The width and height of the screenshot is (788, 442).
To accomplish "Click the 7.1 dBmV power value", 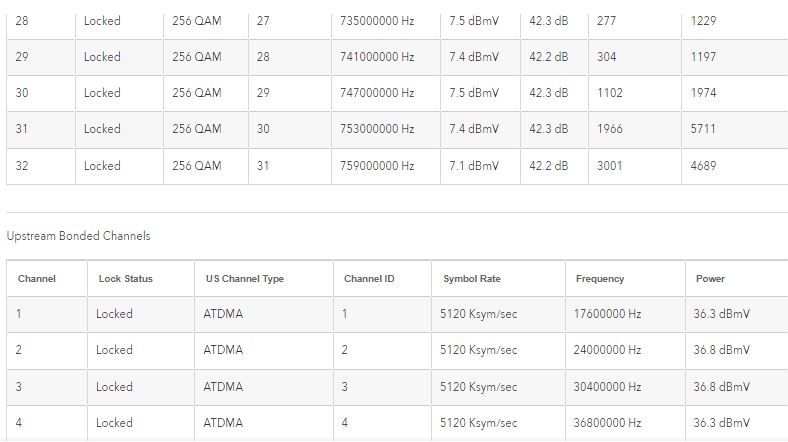I will tap(473, 165).
